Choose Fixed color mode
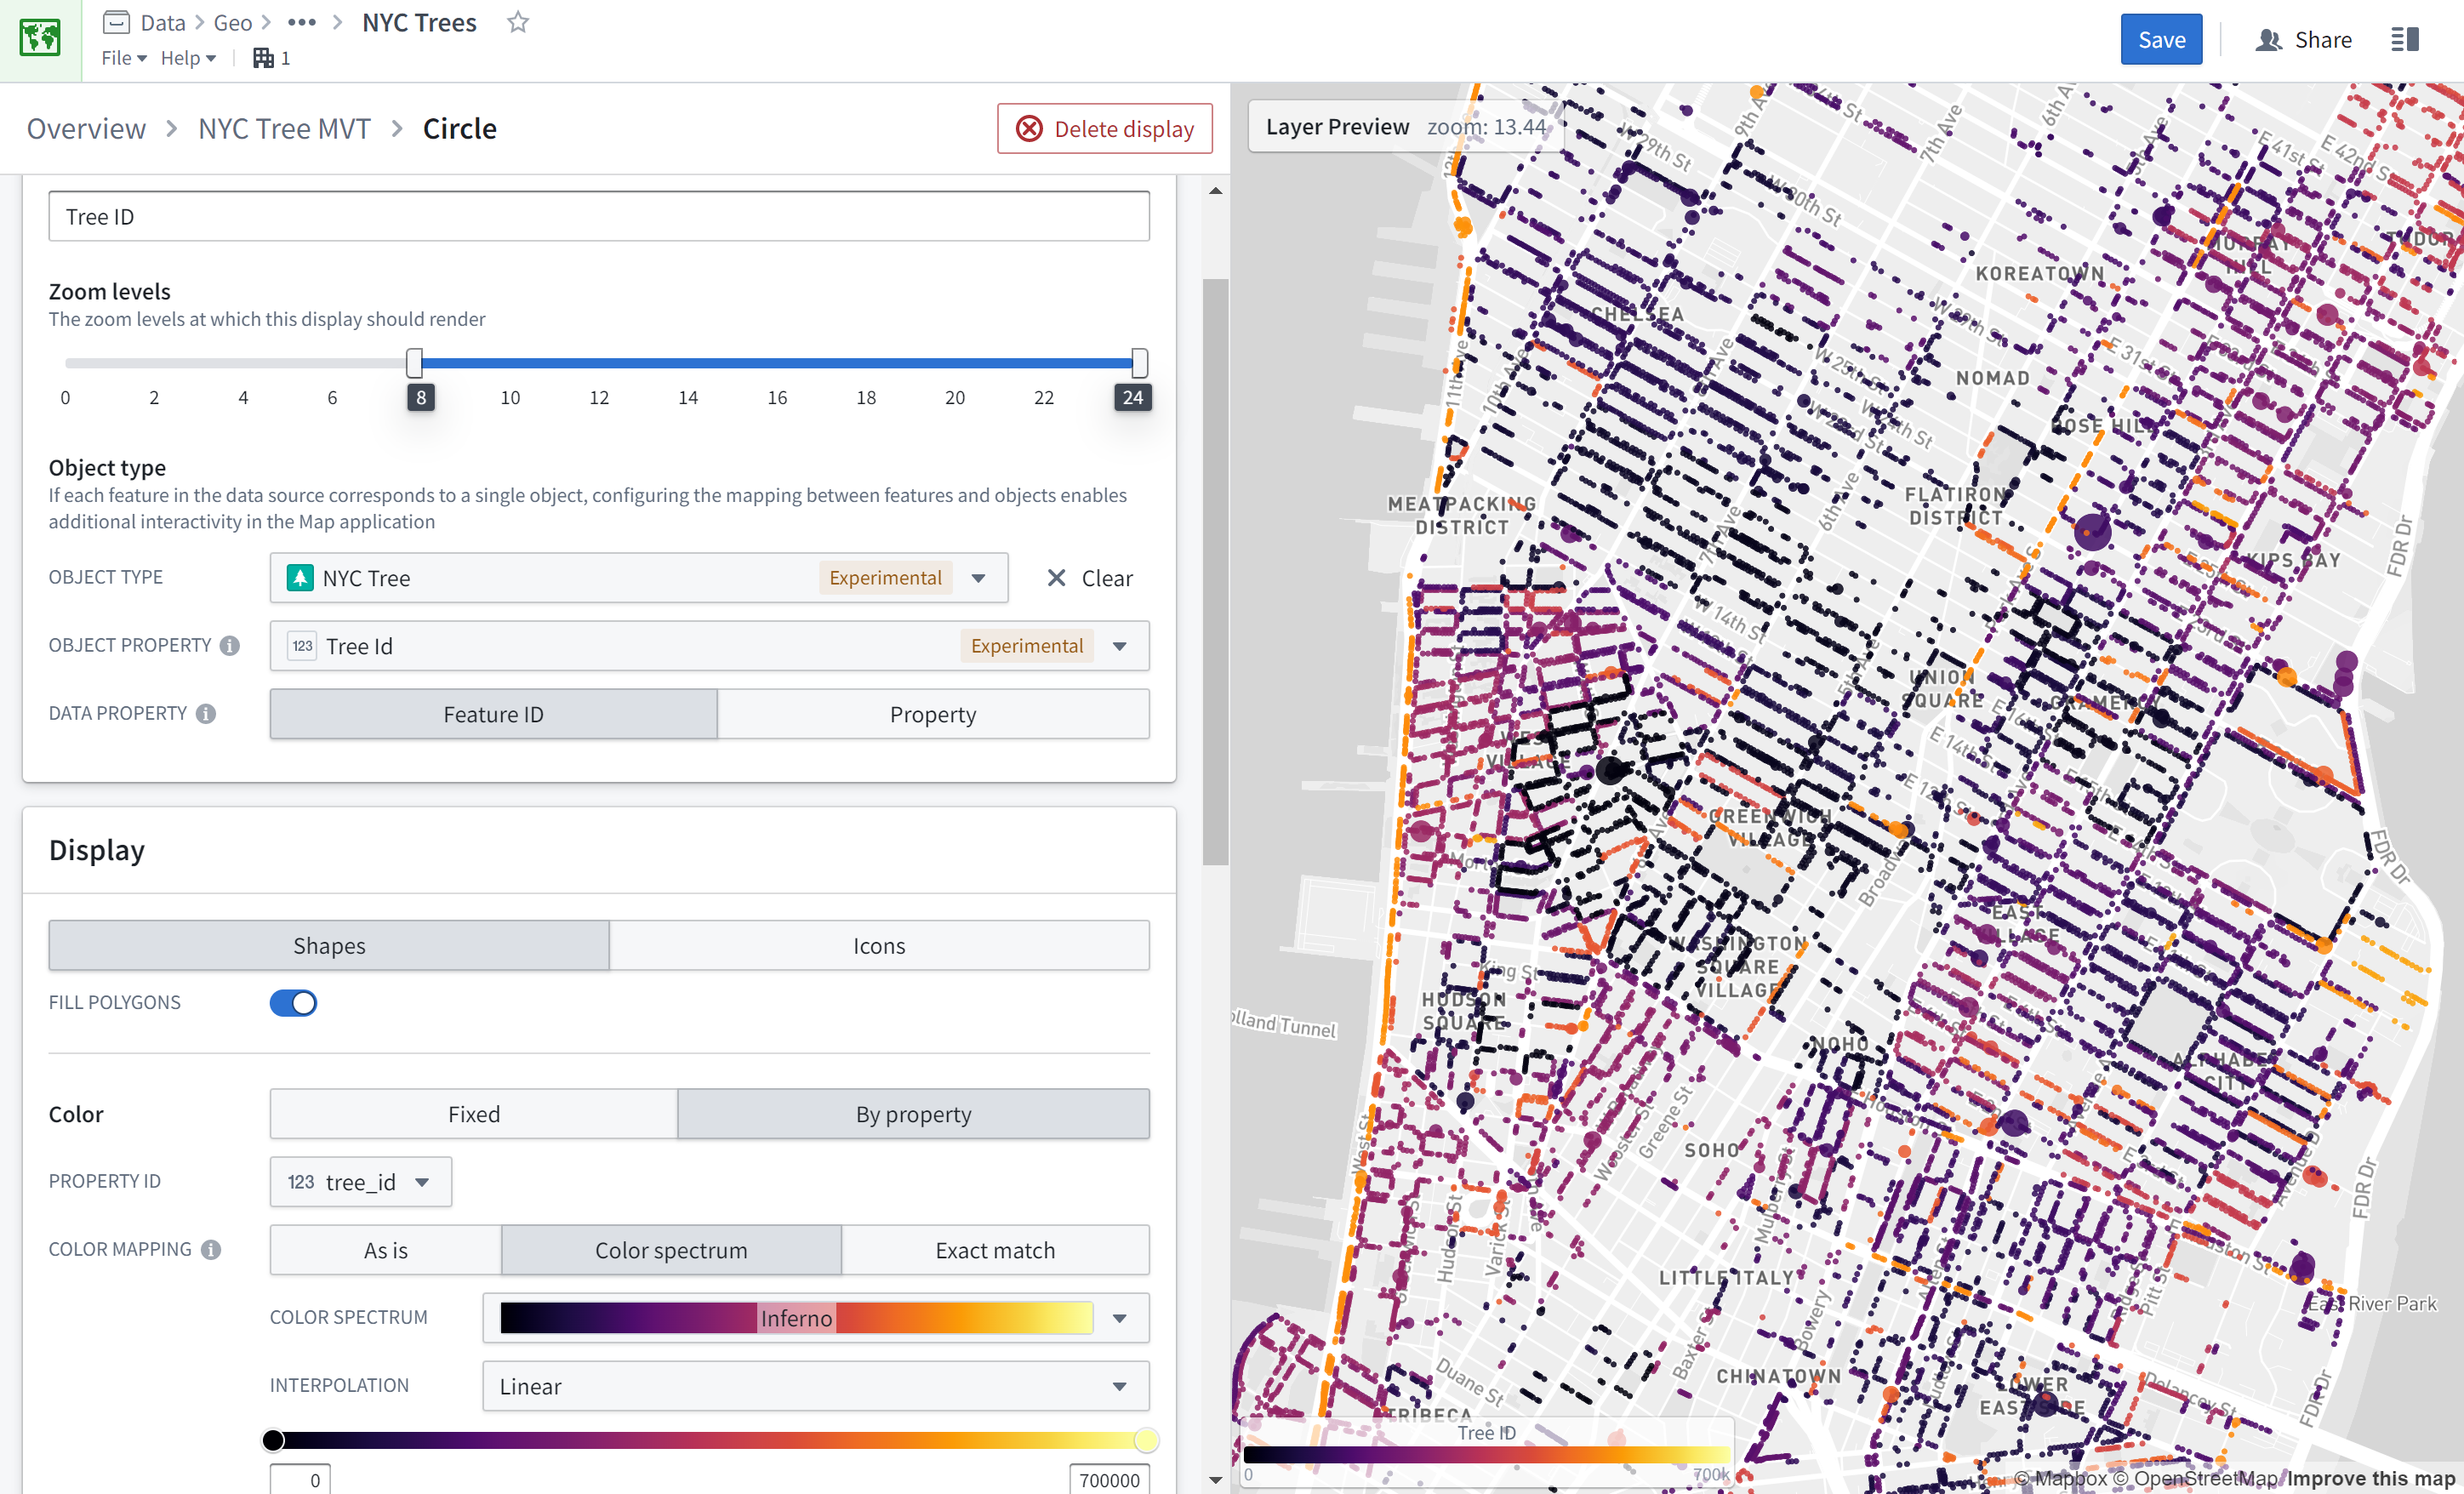Image resolution: width=2464 pixels, height=1494 pixels. point(474,1114)
